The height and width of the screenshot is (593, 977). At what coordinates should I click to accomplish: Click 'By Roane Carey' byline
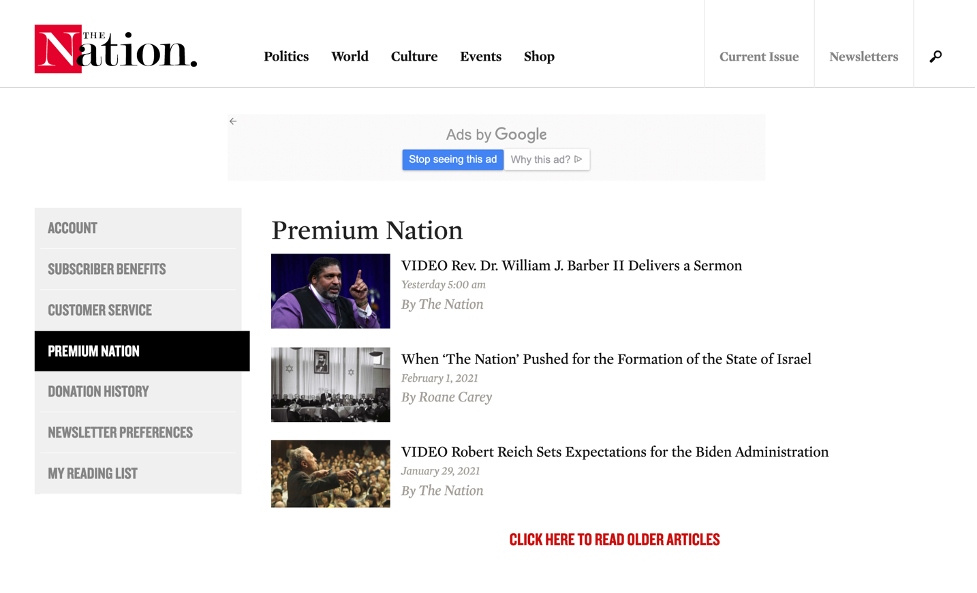[447, 397]
